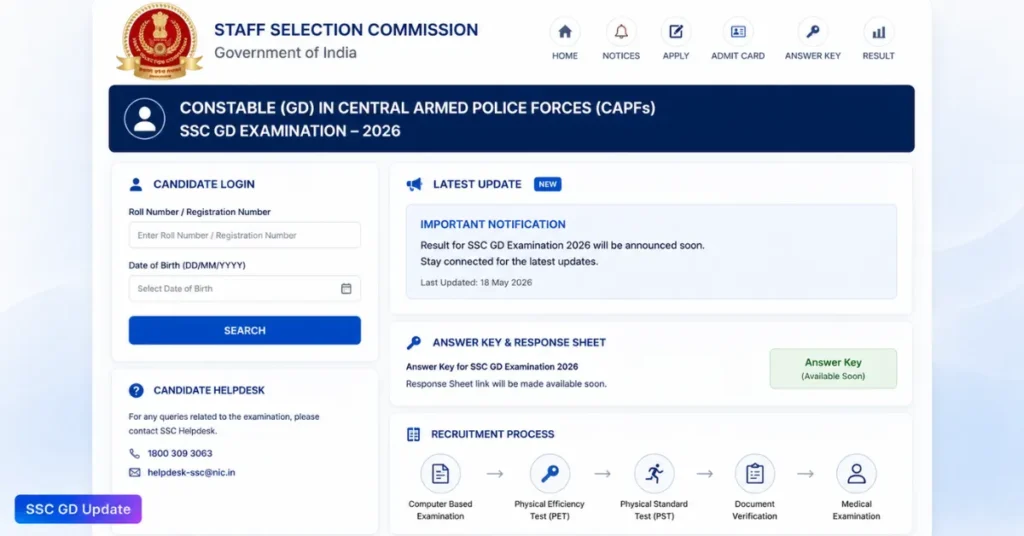Click the 'Result for SSC GD Examination 2026' announcement text
Screen dimensions: 1024x536
(x=562, y=245)
